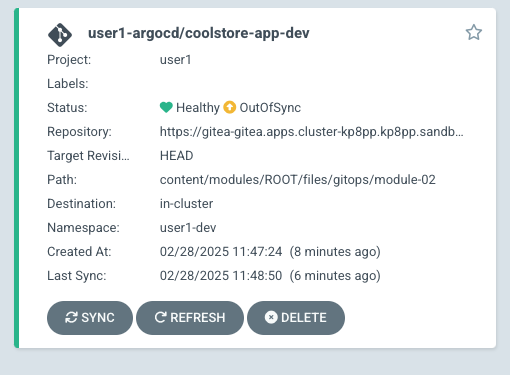Favorite the app with star icon
The width and height of the screenshot is (510, 375).
474,33
